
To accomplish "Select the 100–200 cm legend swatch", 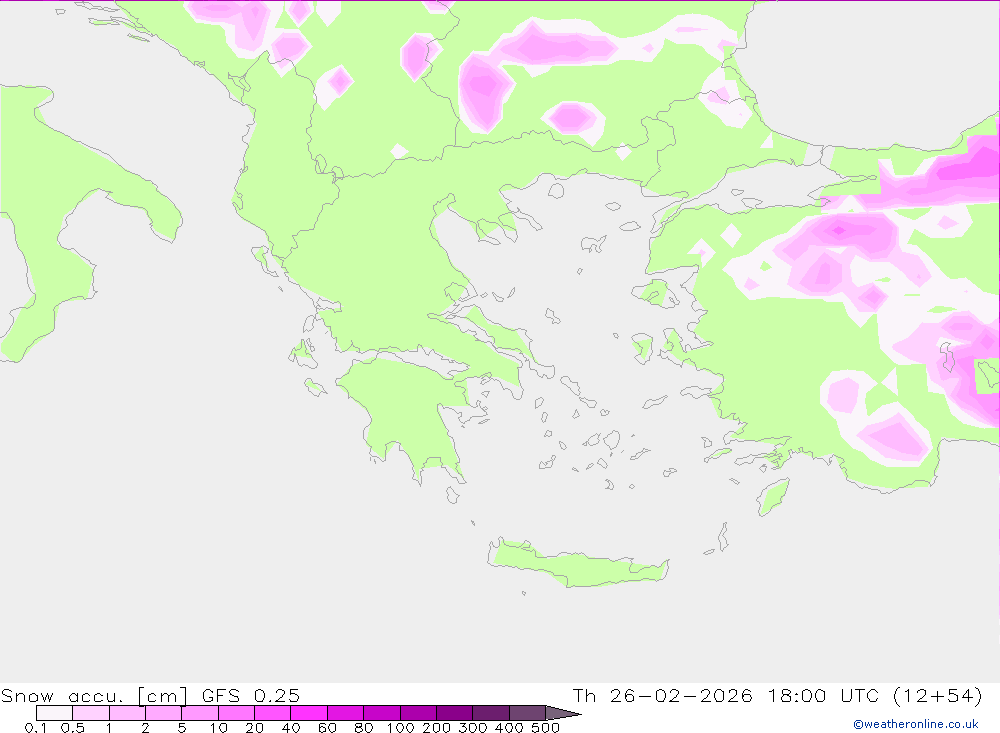I will point(418,713).
